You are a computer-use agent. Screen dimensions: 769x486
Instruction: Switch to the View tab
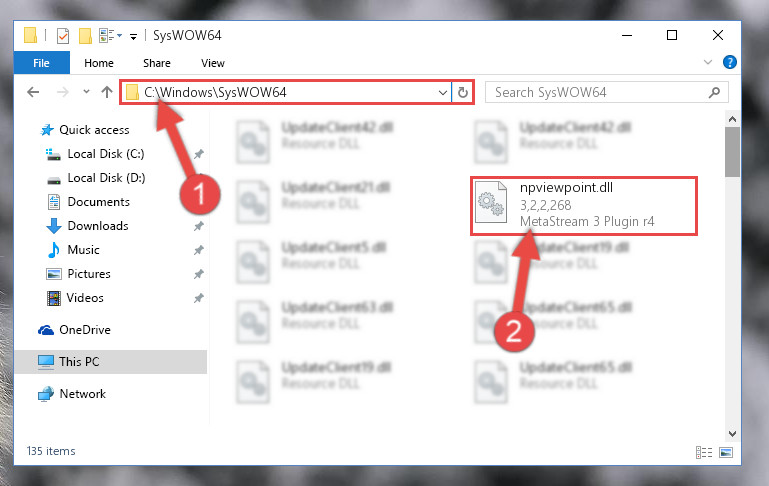pos(213,63)
